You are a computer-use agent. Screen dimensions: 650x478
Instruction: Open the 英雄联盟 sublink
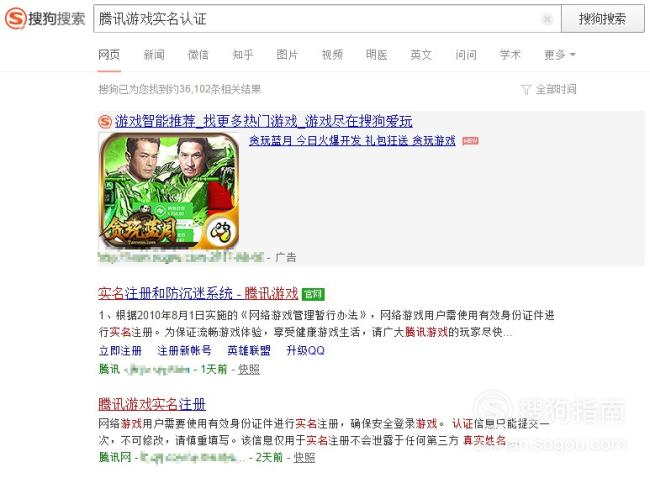click(249, 351)
